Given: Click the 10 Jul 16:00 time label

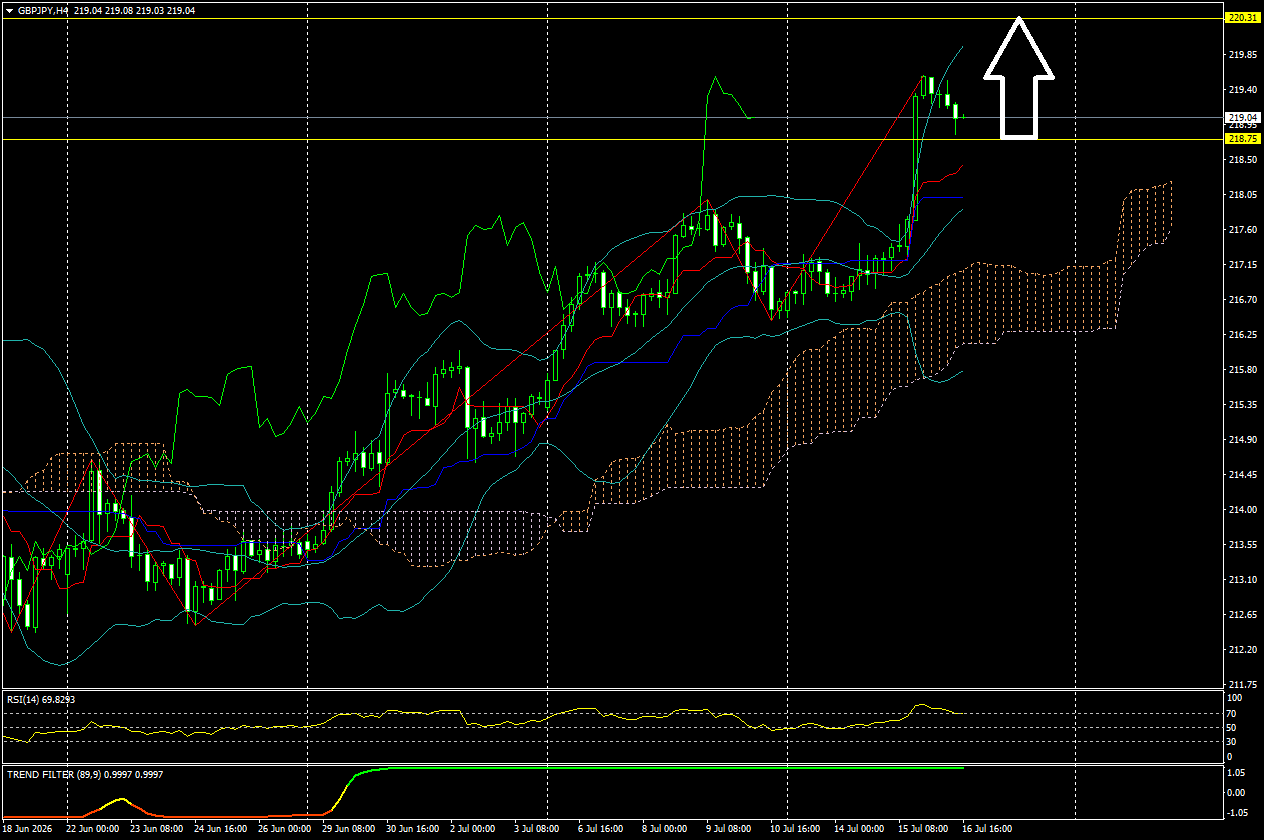Looking at the screenshot, I should [795, 829].
